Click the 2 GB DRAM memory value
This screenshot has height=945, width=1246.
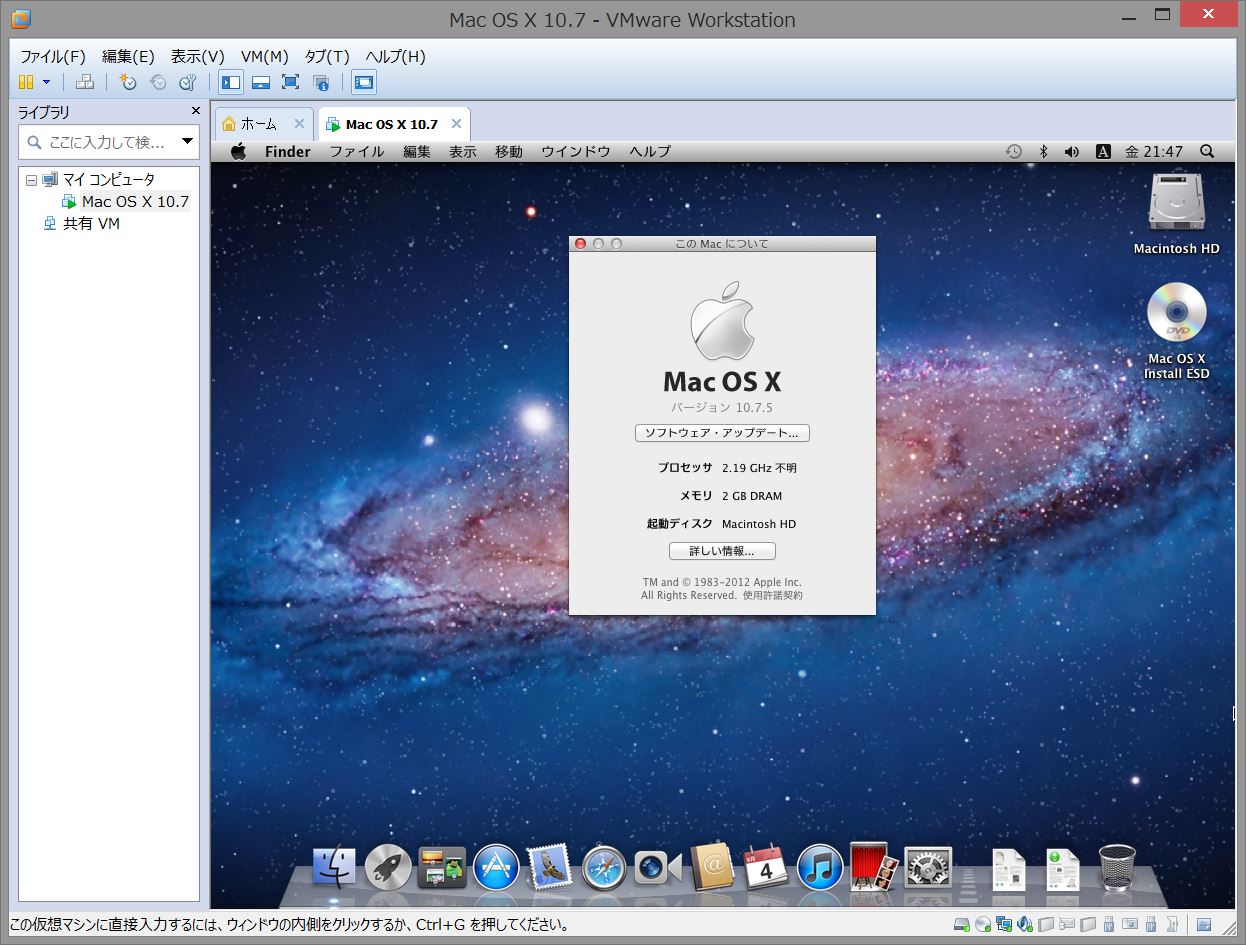752,496
